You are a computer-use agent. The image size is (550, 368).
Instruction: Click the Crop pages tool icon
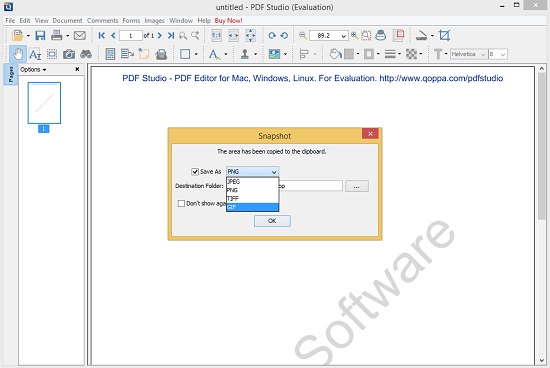(x=444, y=35)
